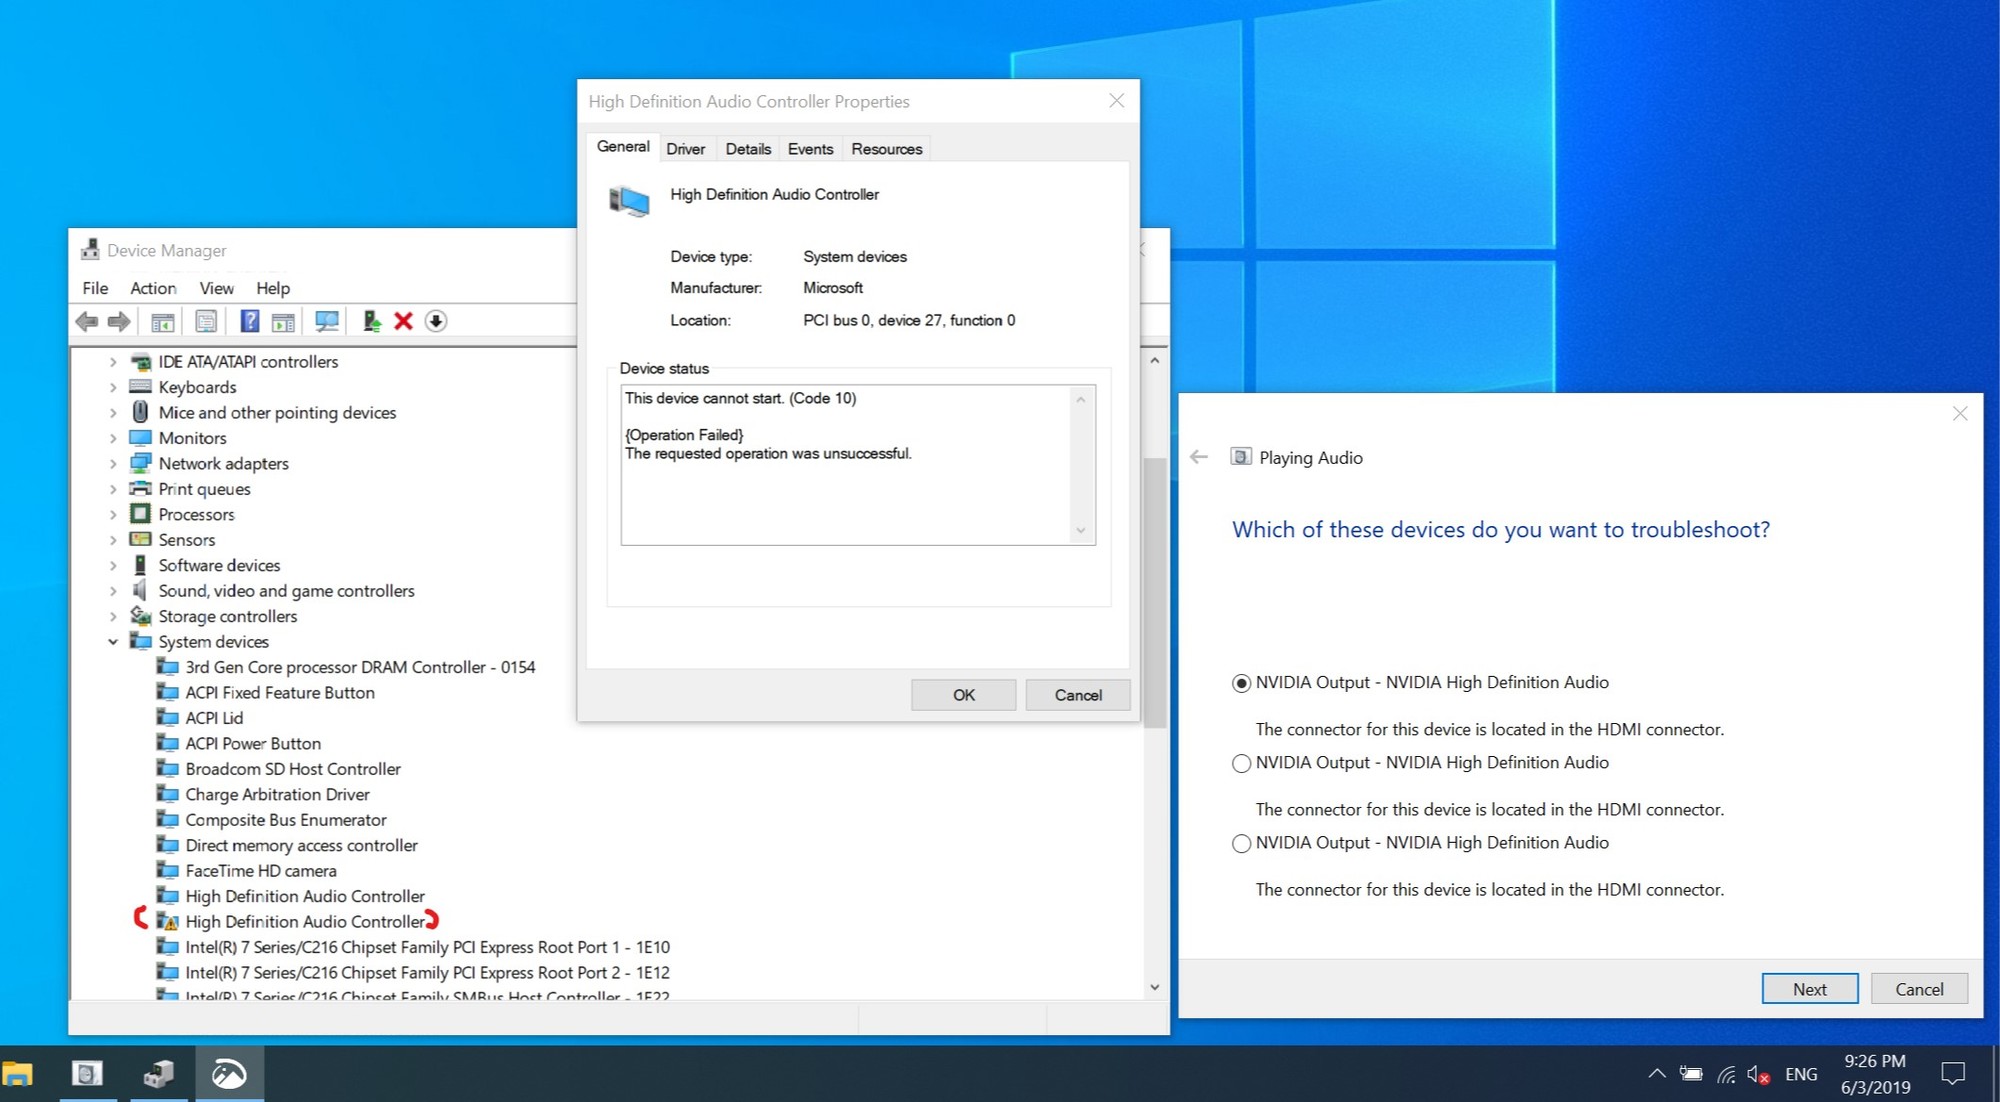Click the Scan for hardware changes icon
This screenshot has height=1102, width=2000.
pos(326,321)
